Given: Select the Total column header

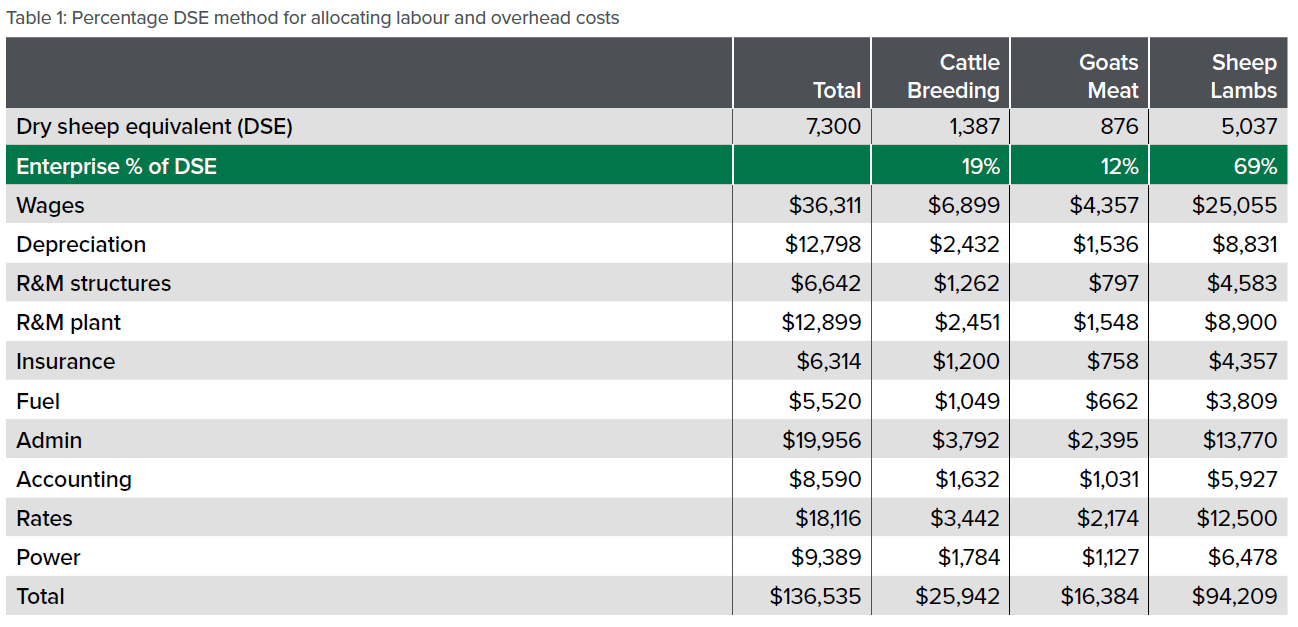Looking at the screenshot, I should coord(836,90).
